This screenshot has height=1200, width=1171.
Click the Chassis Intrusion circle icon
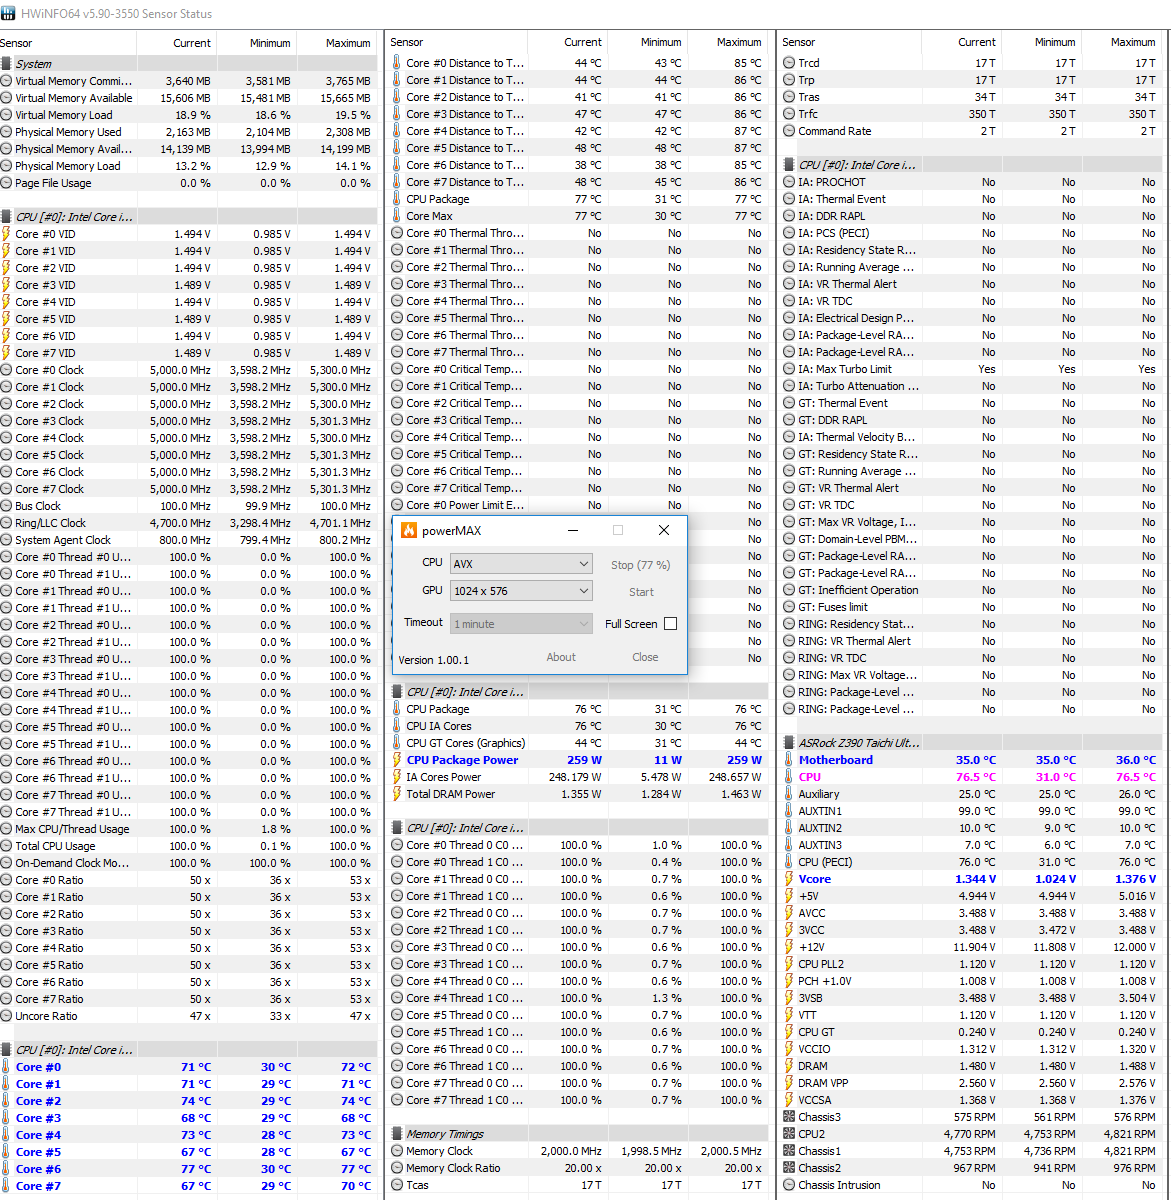tap(789, 1185)
